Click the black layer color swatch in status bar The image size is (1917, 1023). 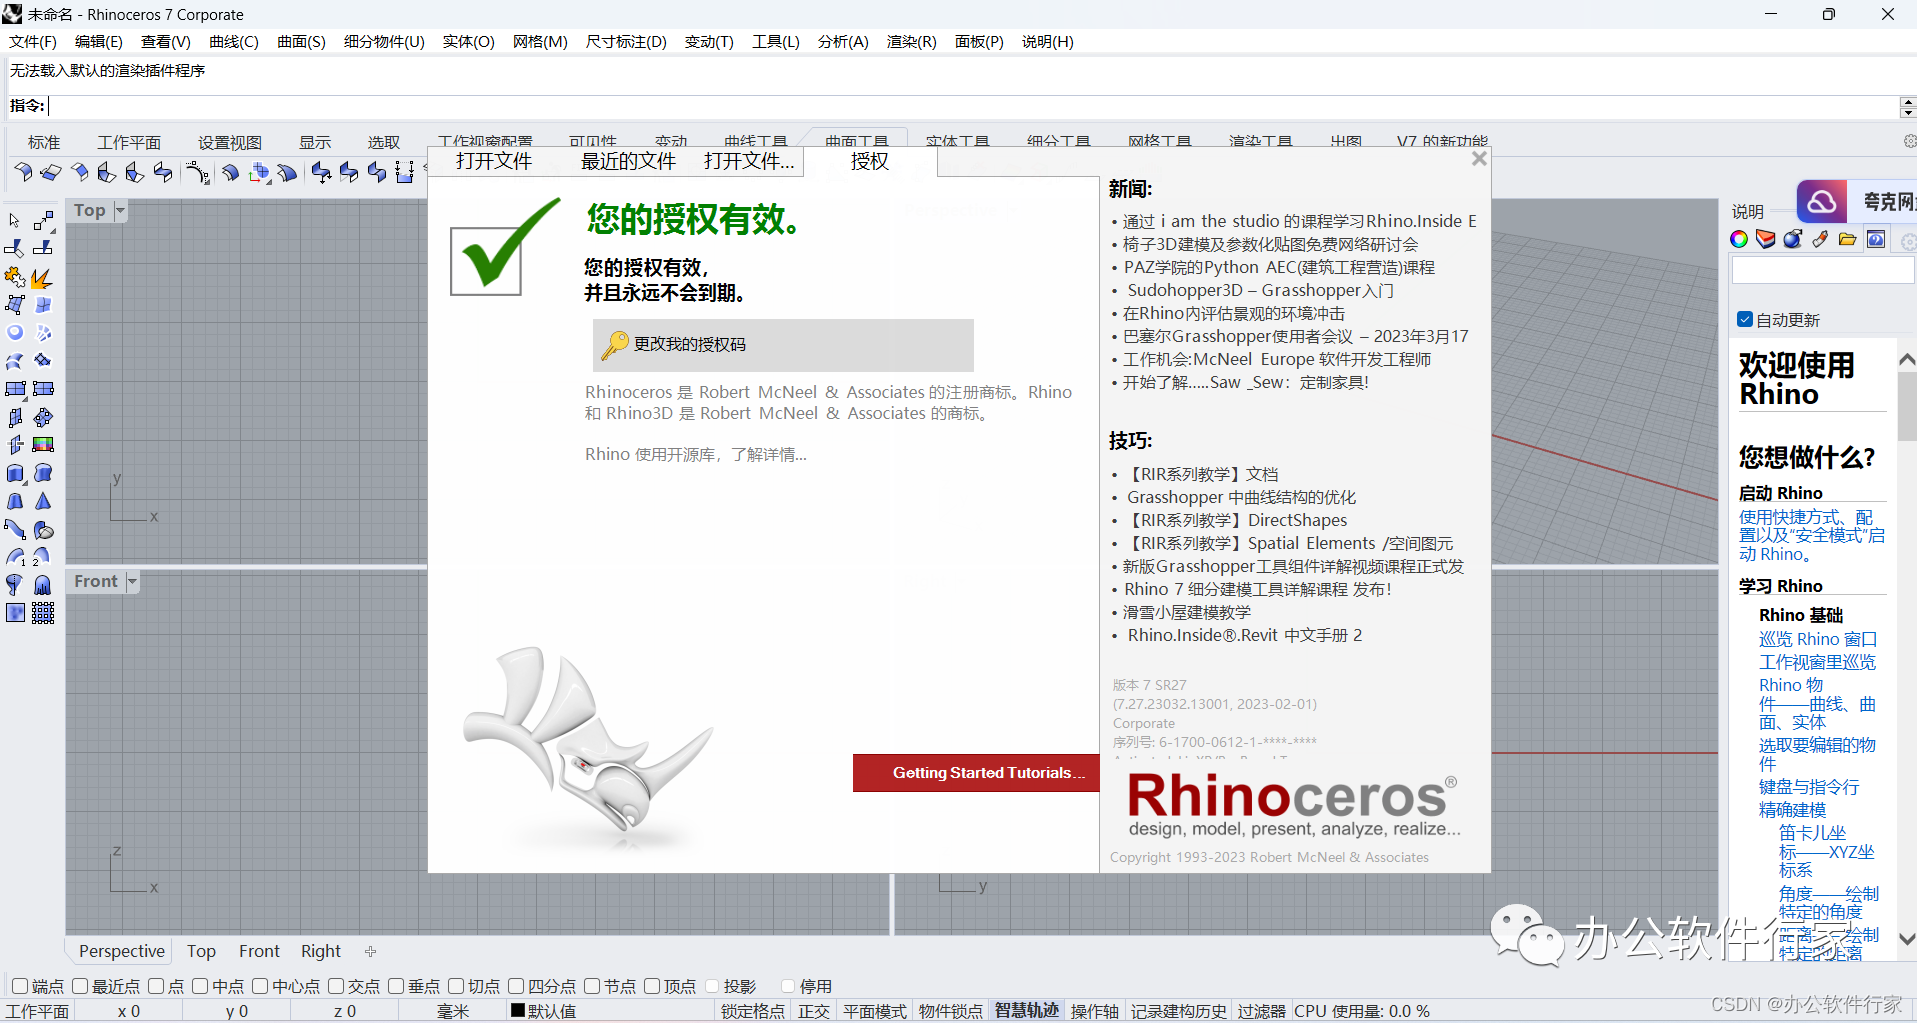click(x=518, y=1010)
